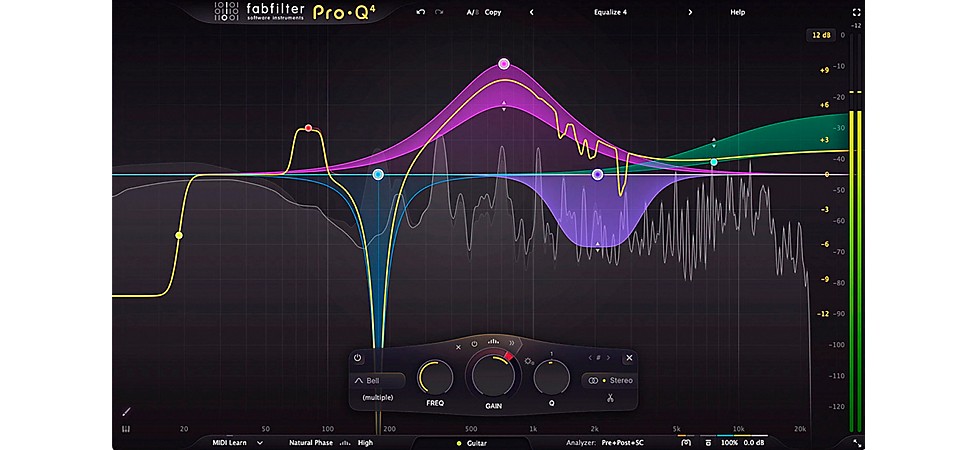
Task: Switch between A/B states
Action: tap(472, 12)
